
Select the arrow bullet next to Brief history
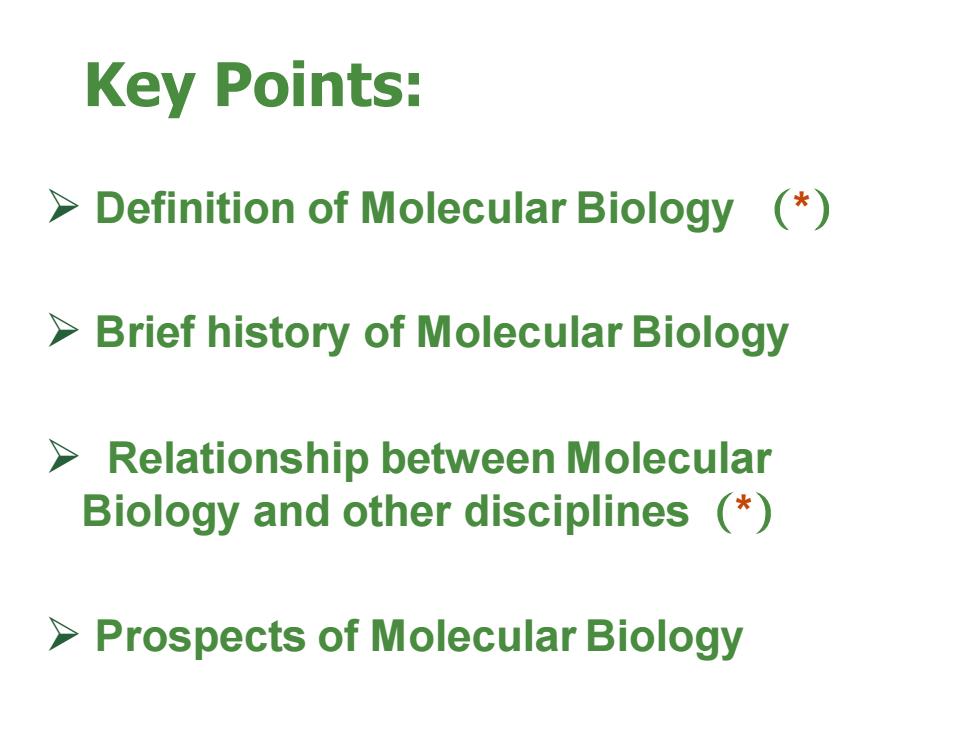(x=64, y=330)
